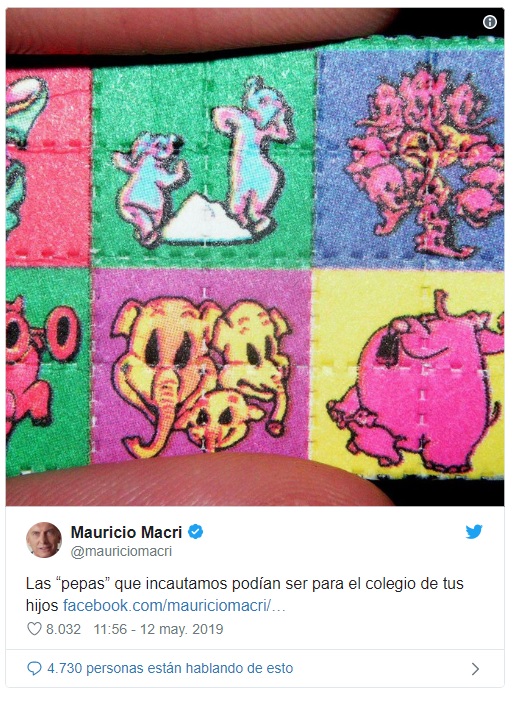The image size is (516, 701).
Task: Click the Mauricio Macri display name
Action: [x=127, y=532]
